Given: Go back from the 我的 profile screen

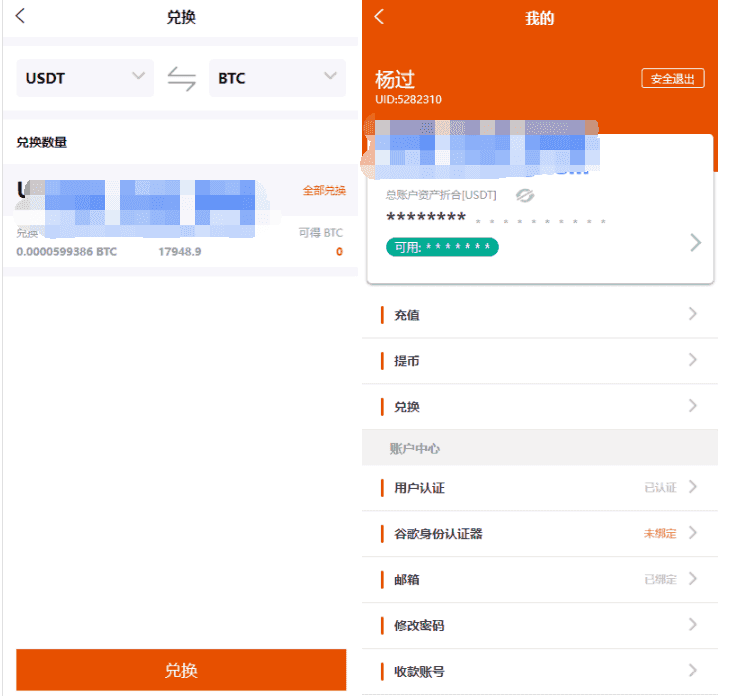Looking at the screenshot, I should click(x=379, y=16).
